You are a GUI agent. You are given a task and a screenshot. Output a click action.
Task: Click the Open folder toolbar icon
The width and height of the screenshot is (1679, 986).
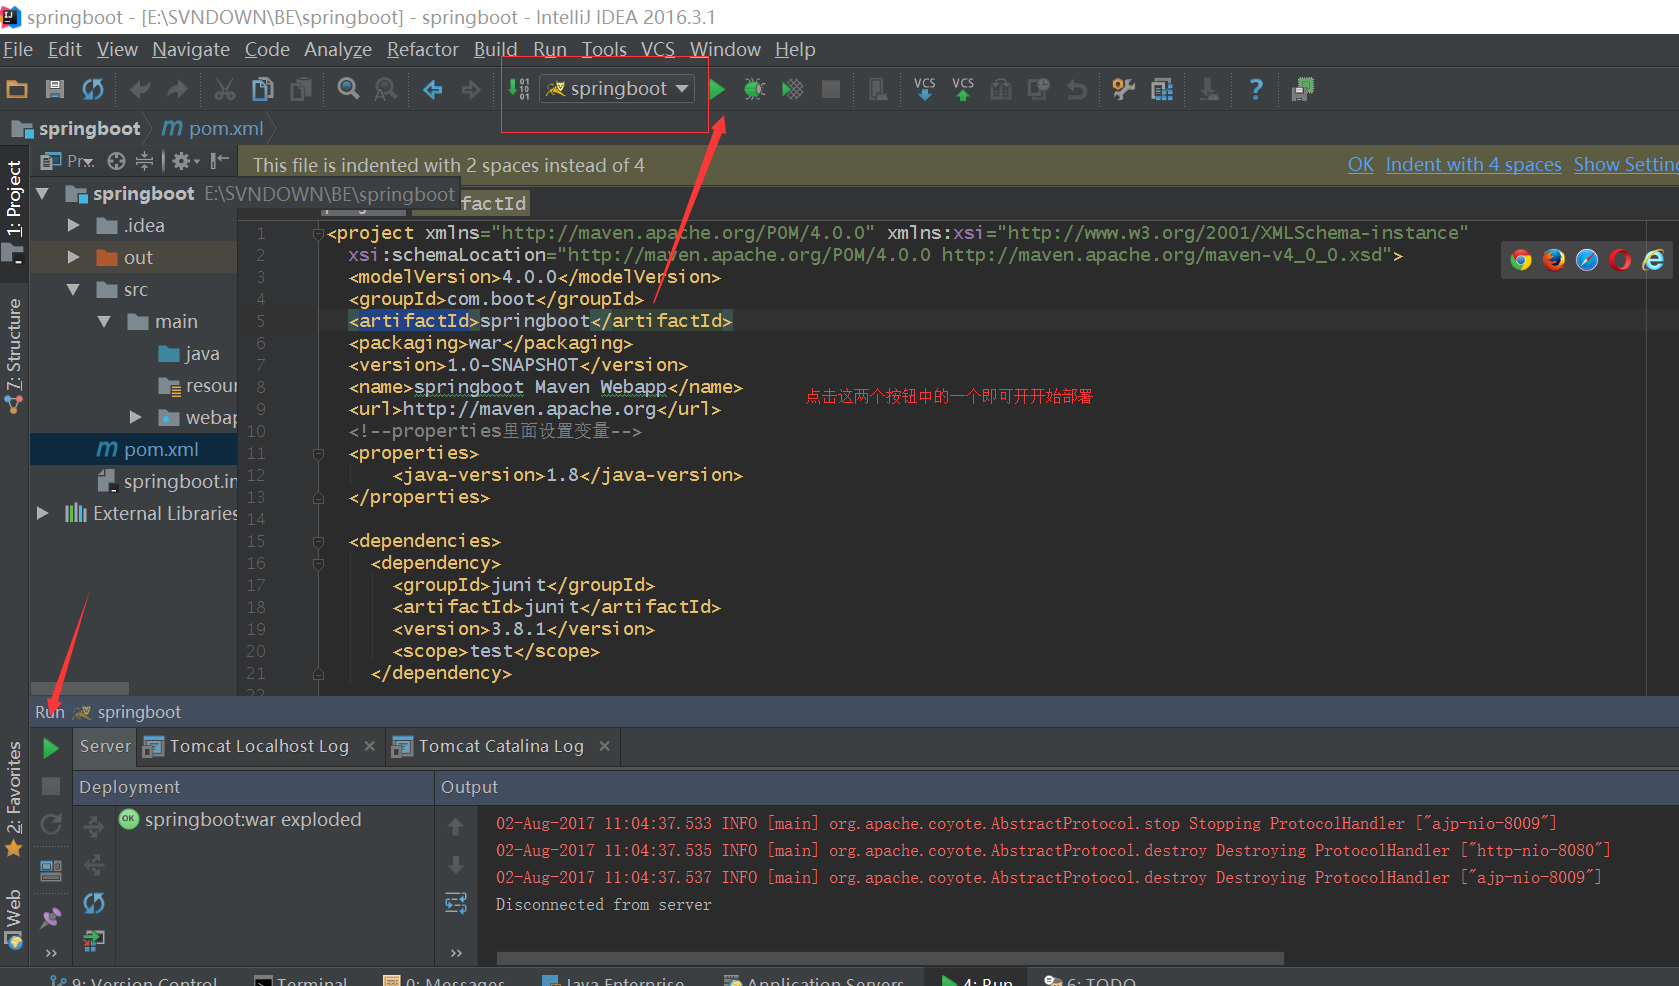pos(17,89)
